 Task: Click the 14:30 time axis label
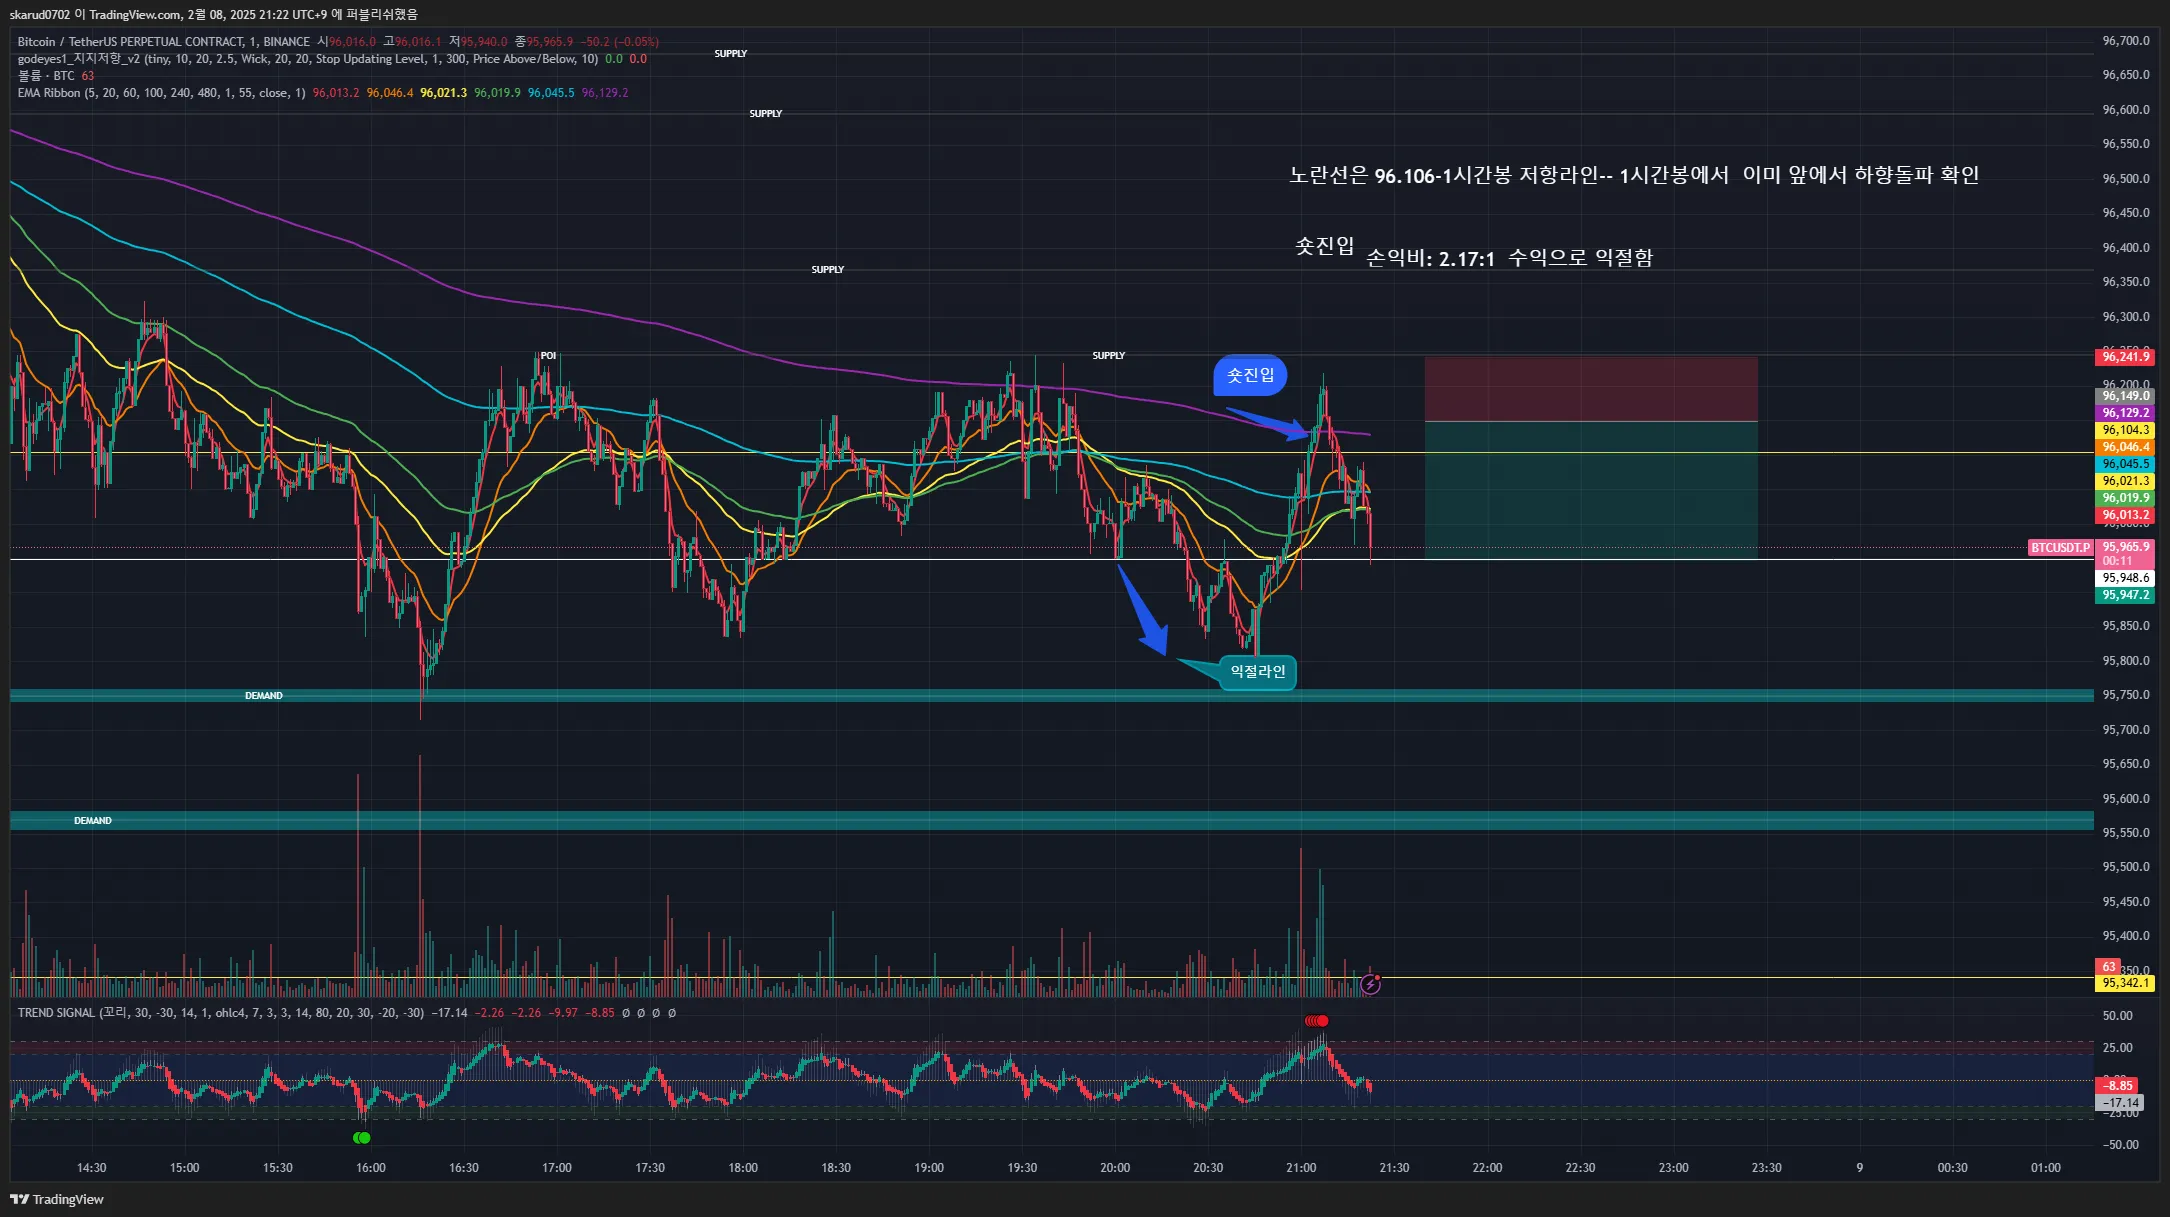(x=91, y=1168)
